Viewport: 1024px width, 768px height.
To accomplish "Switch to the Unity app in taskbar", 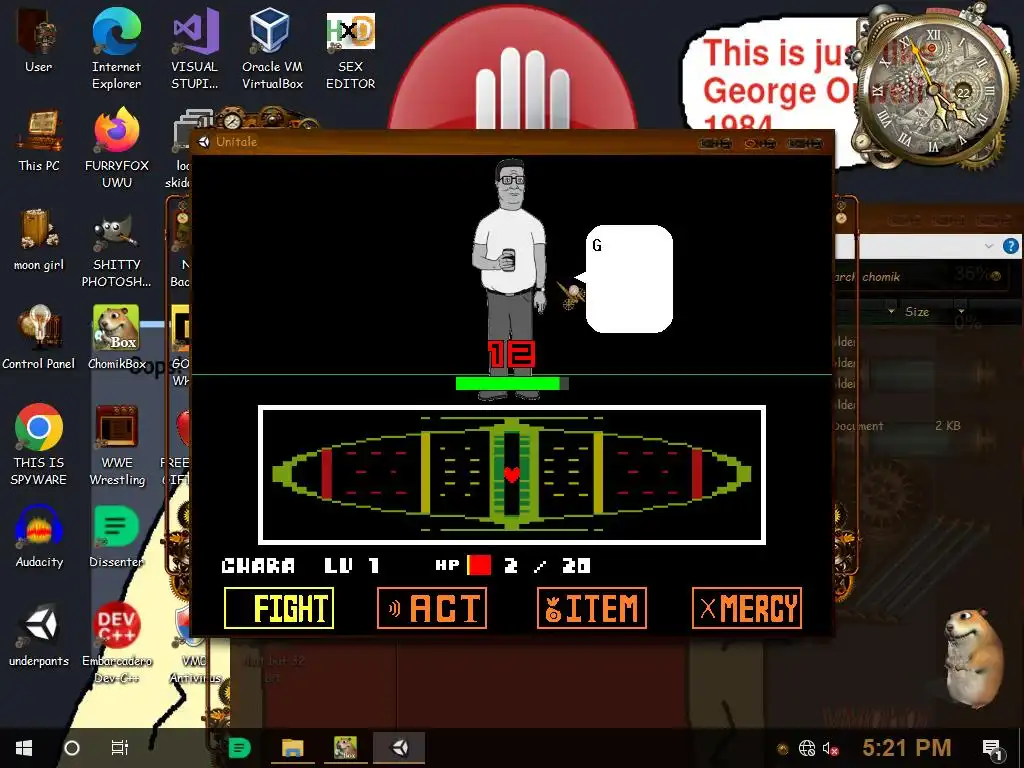I will [x=399, y=748].
